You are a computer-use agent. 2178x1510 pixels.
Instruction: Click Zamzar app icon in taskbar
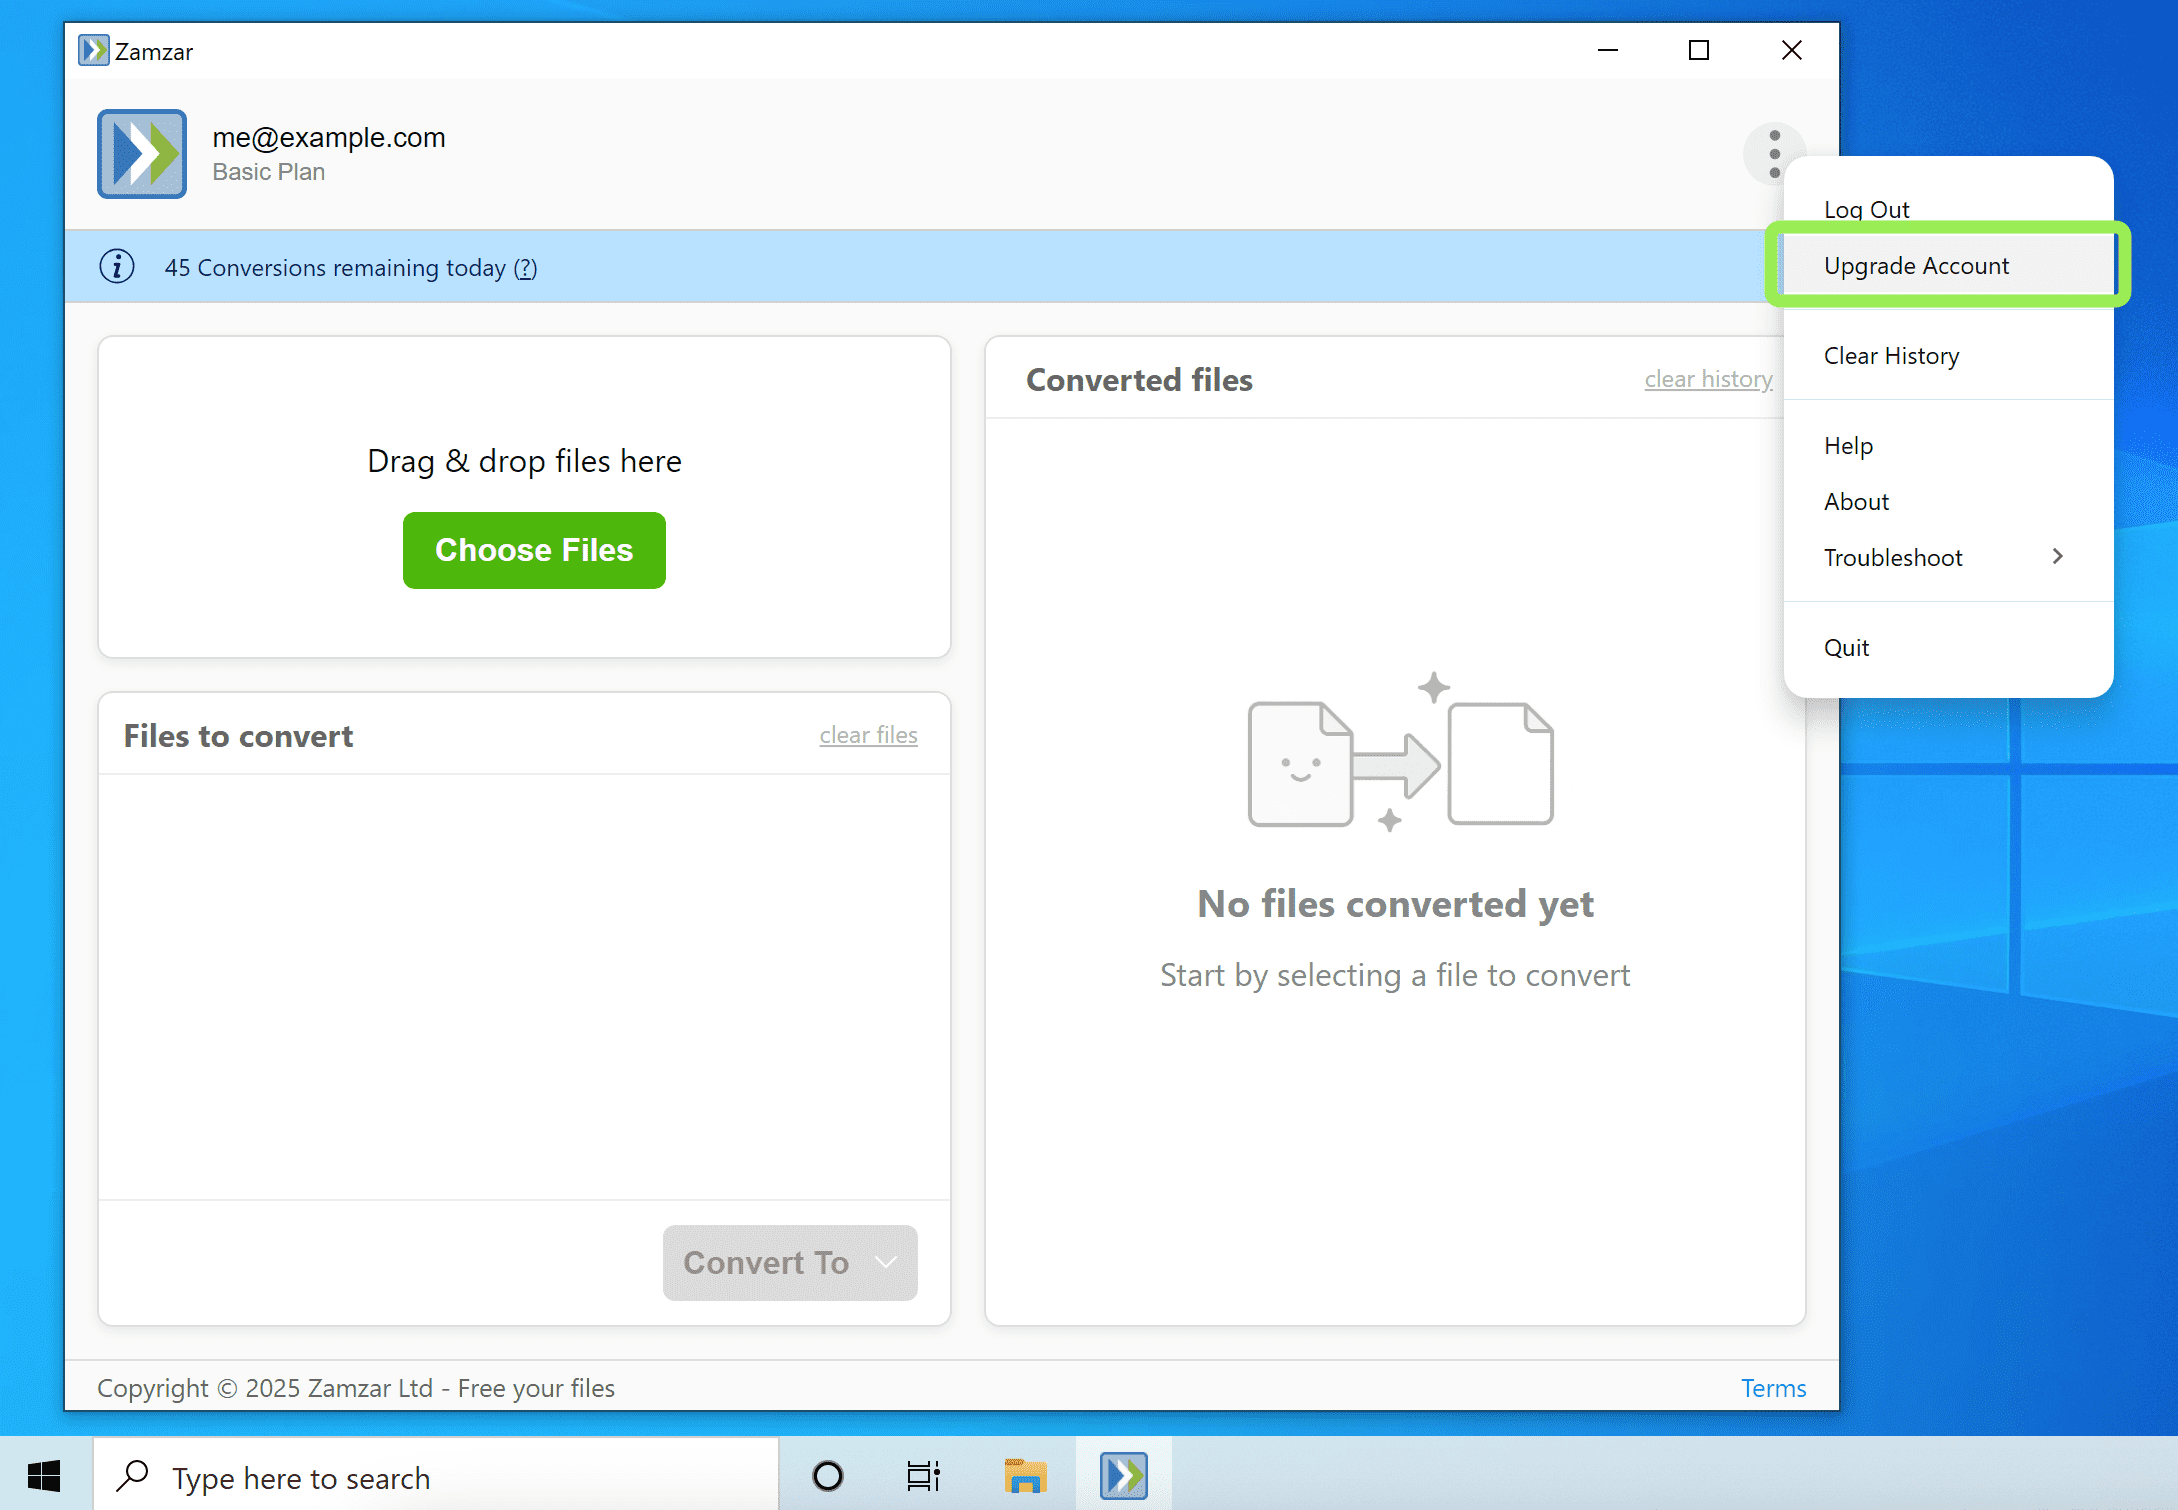(1123, 1476)
